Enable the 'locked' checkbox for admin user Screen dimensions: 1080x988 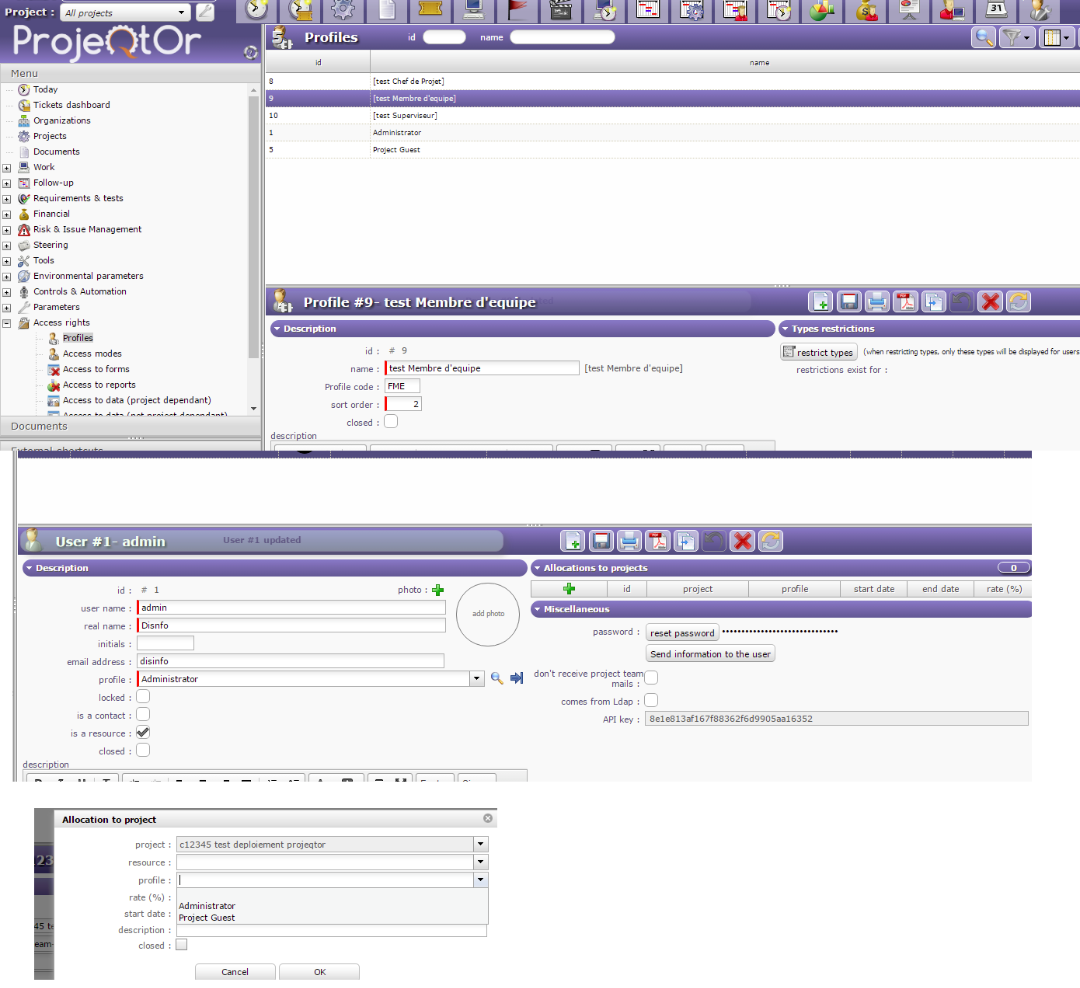[x=143, y=697]
